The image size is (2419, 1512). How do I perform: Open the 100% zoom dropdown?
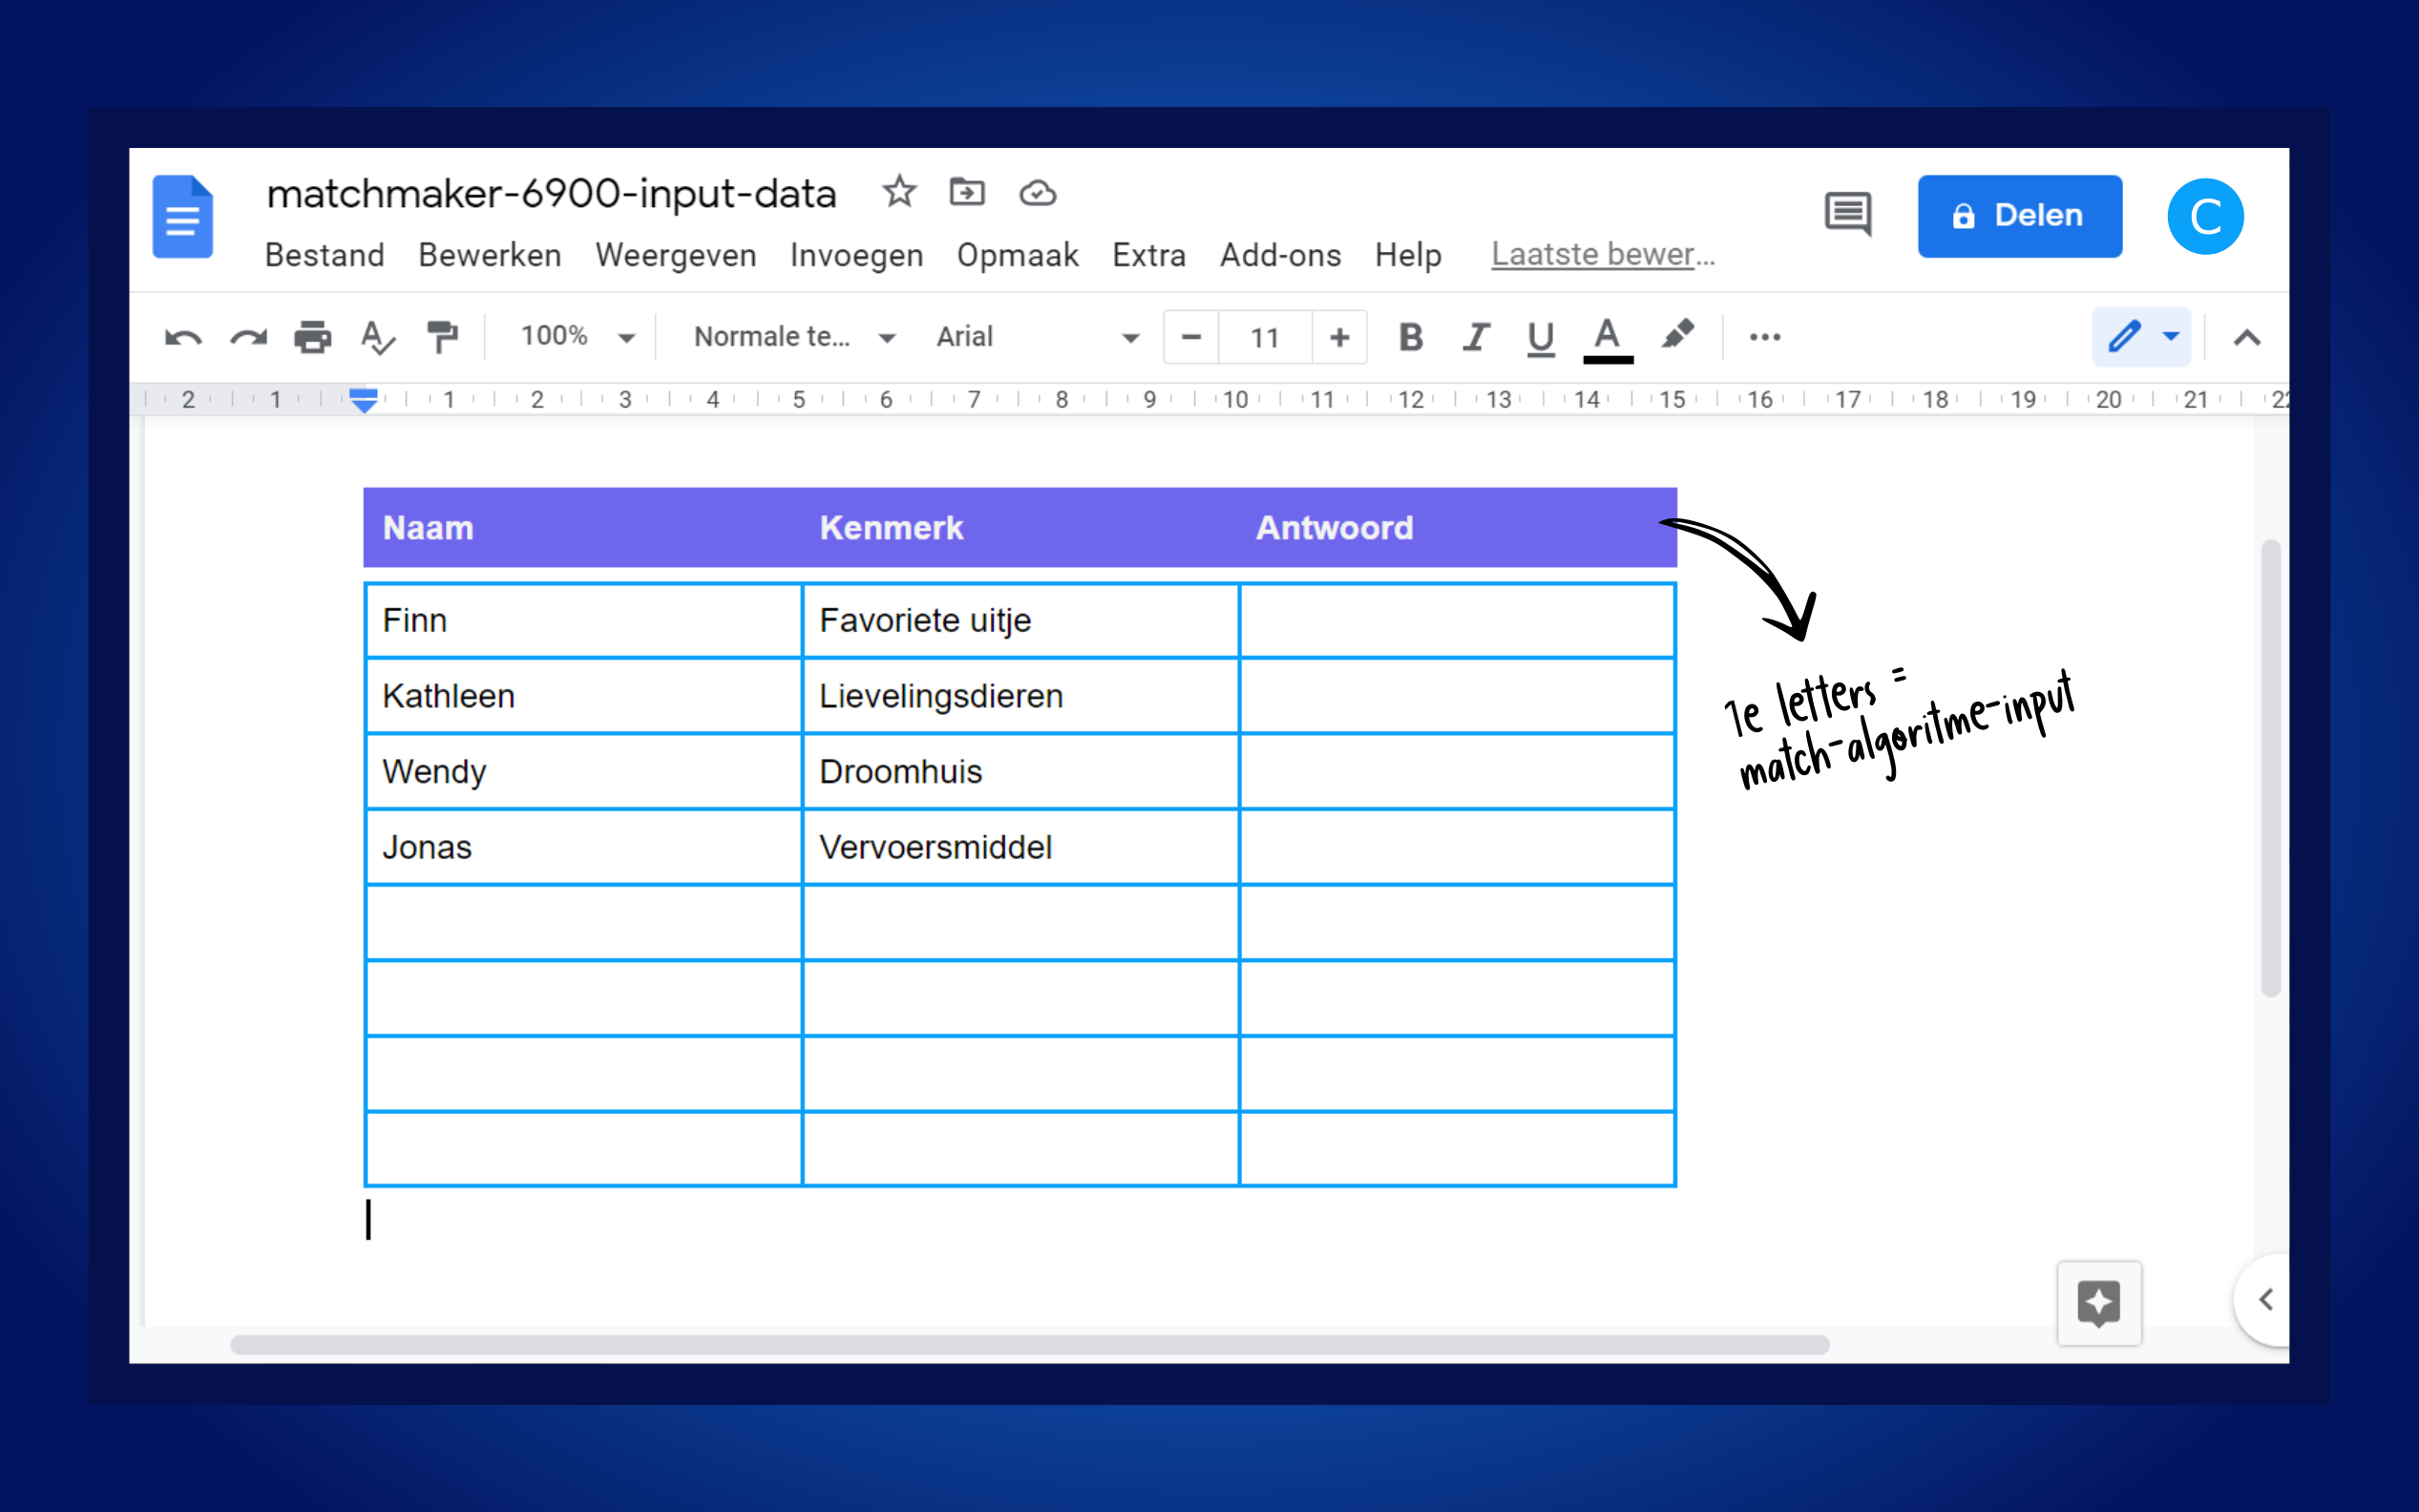[x=576, y=338]
